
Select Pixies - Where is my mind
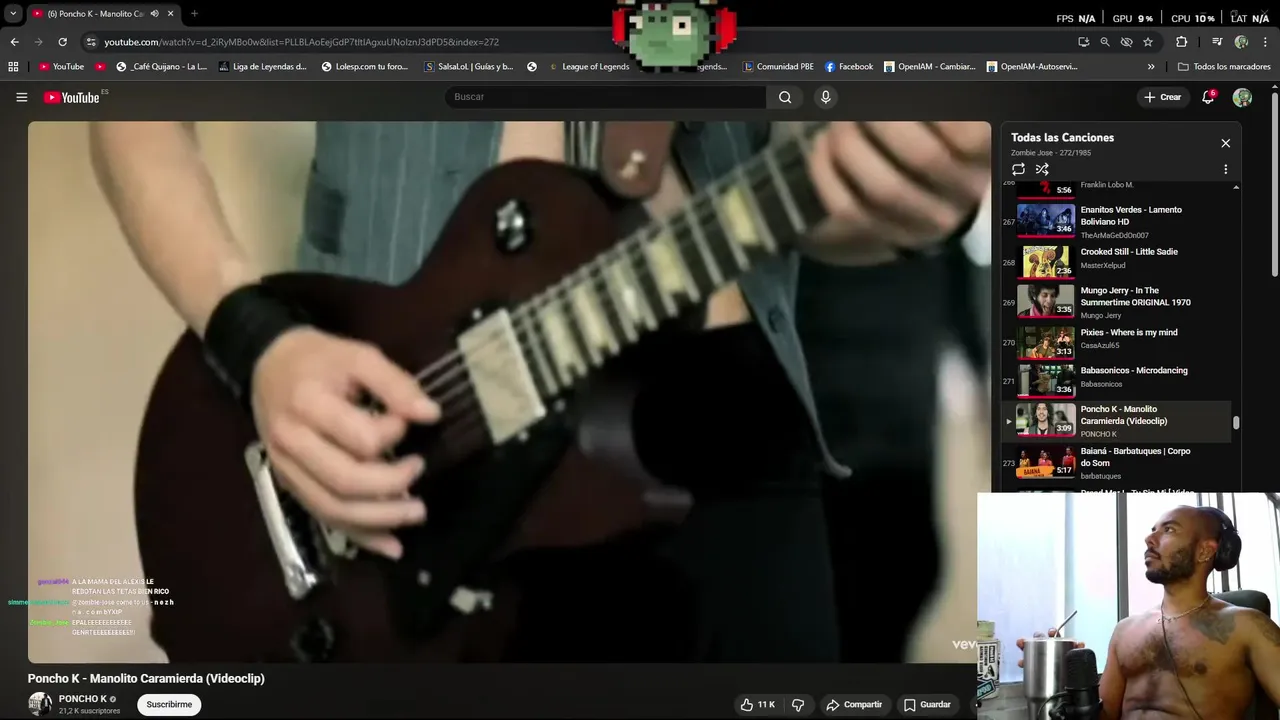(x=1116, y=342)
